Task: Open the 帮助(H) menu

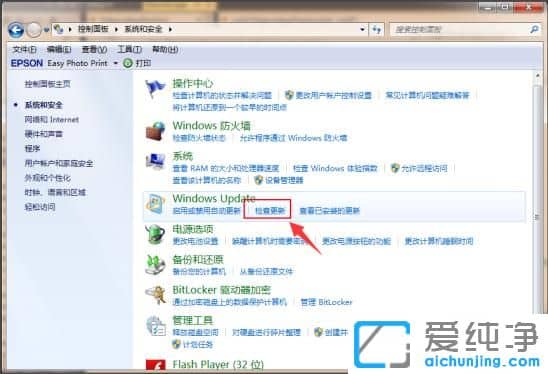Action: 165,50
